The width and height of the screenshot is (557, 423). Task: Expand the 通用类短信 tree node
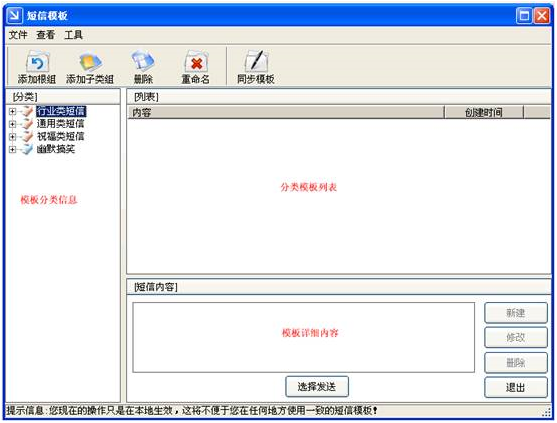click(12, 124)
